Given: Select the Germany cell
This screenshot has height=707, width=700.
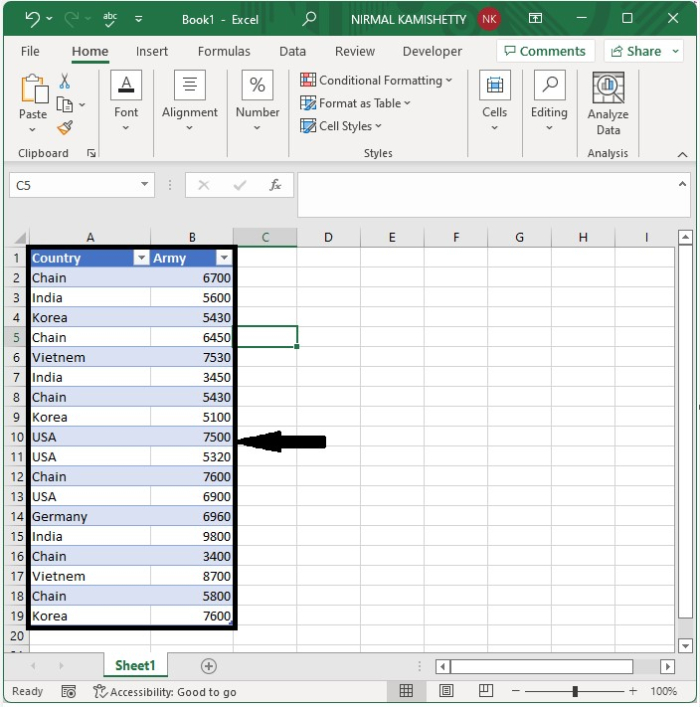Looking at the screenshot, I should tap(90, 516).
